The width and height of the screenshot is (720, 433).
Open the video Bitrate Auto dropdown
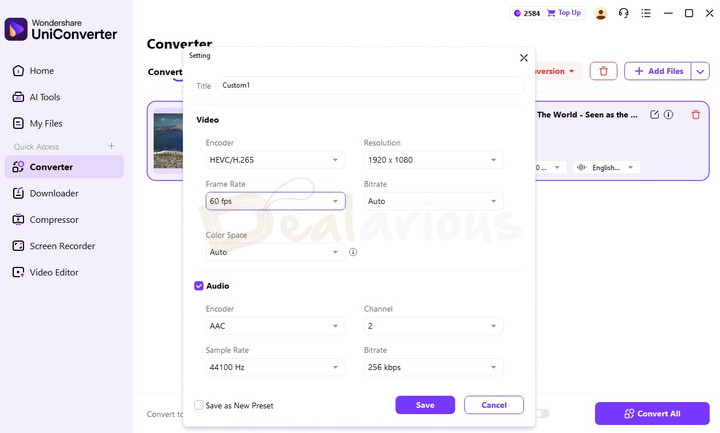tap(433, 201)
